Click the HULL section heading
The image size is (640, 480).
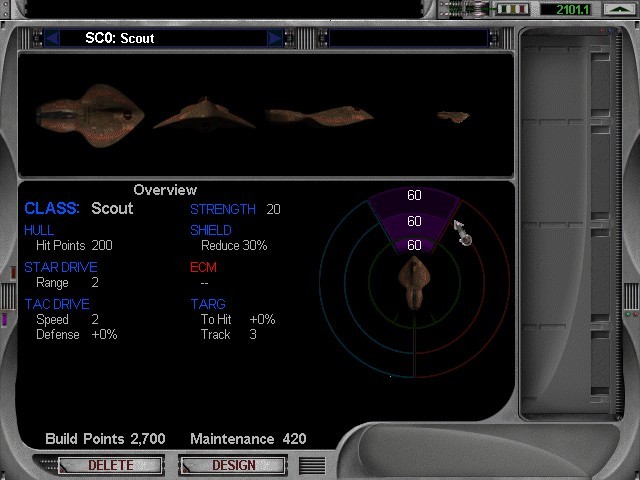click(x=39, y=230)
